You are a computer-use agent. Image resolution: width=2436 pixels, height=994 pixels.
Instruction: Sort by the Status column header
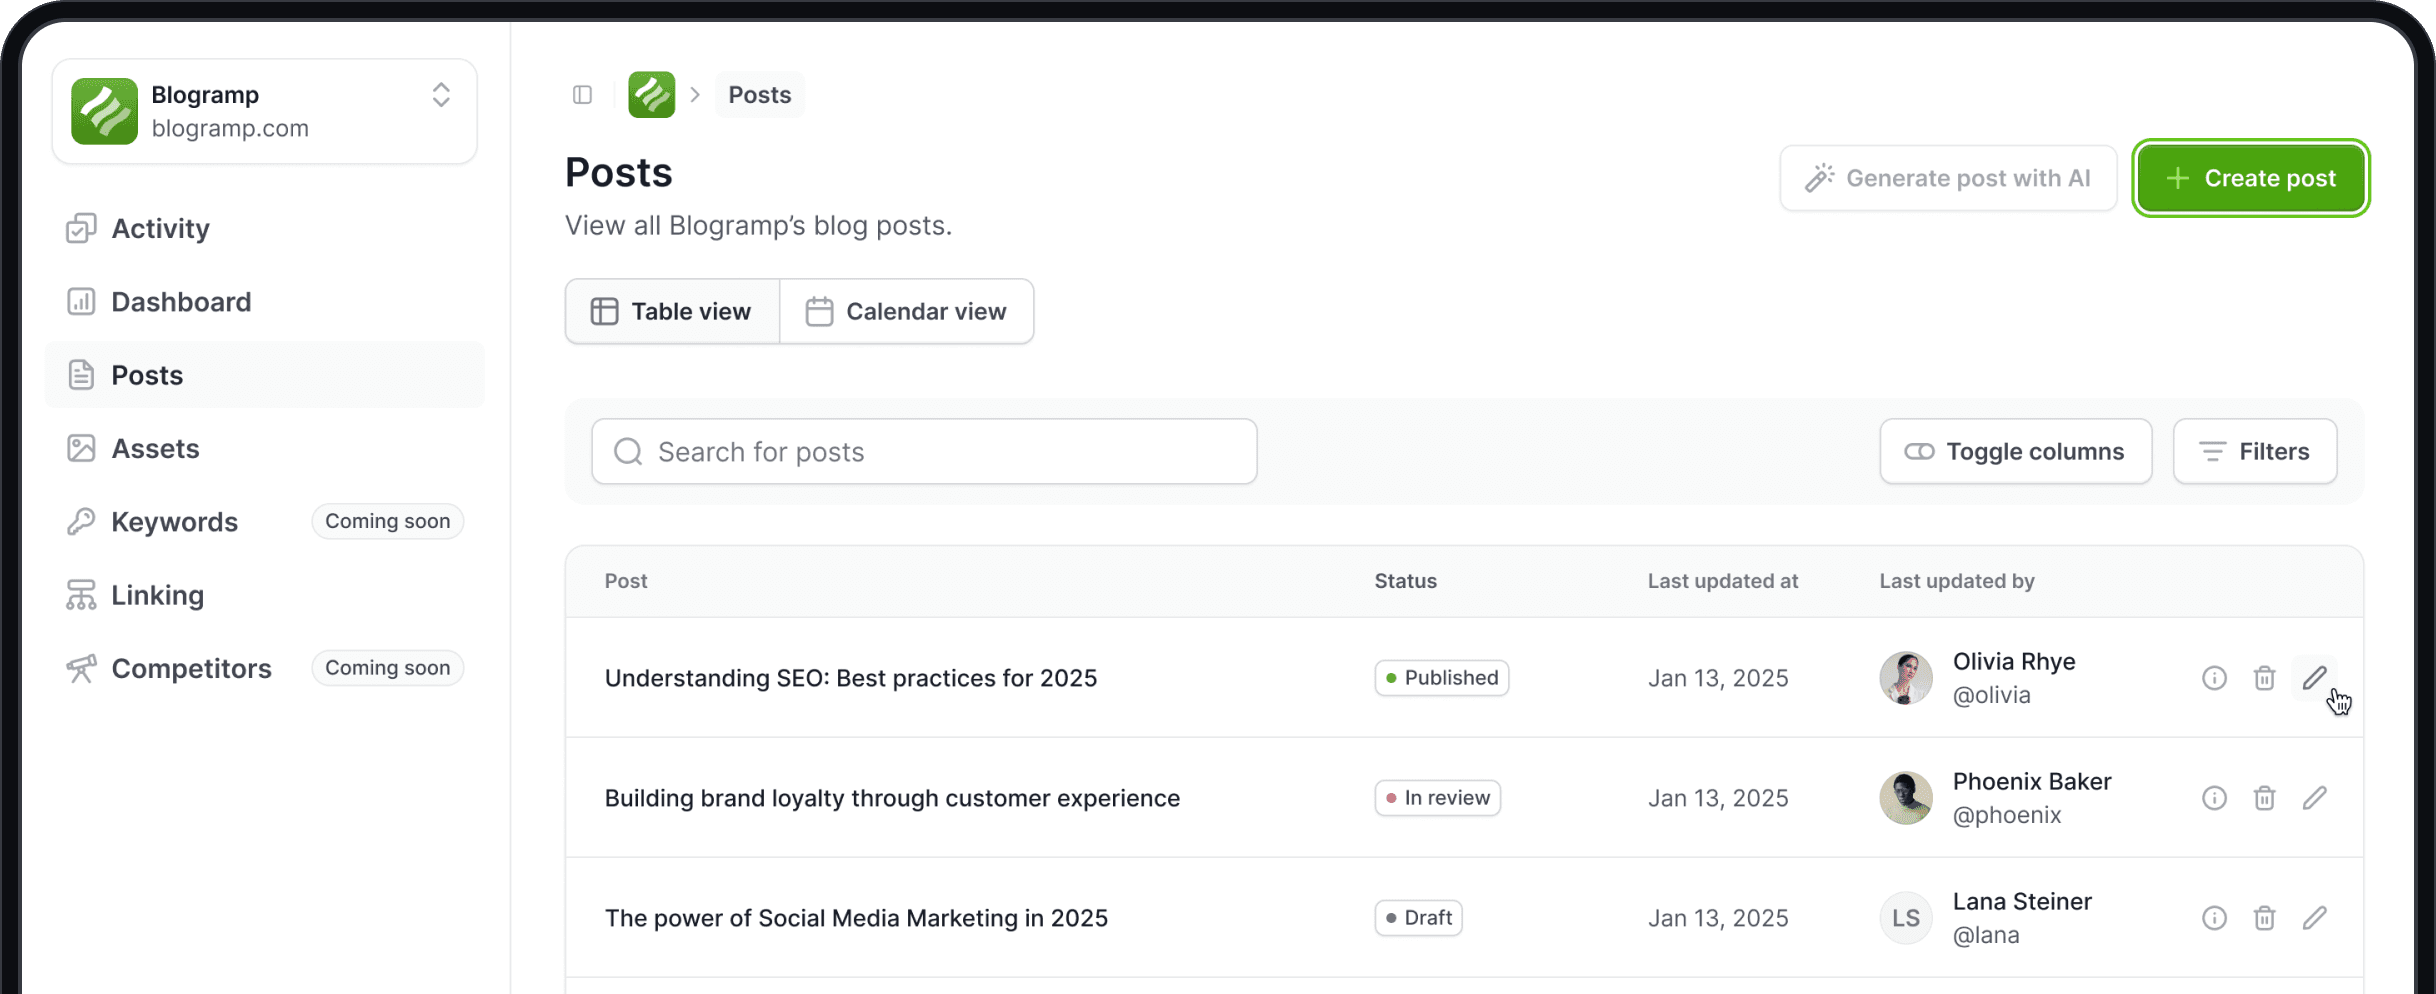[x=1405, y=581]
